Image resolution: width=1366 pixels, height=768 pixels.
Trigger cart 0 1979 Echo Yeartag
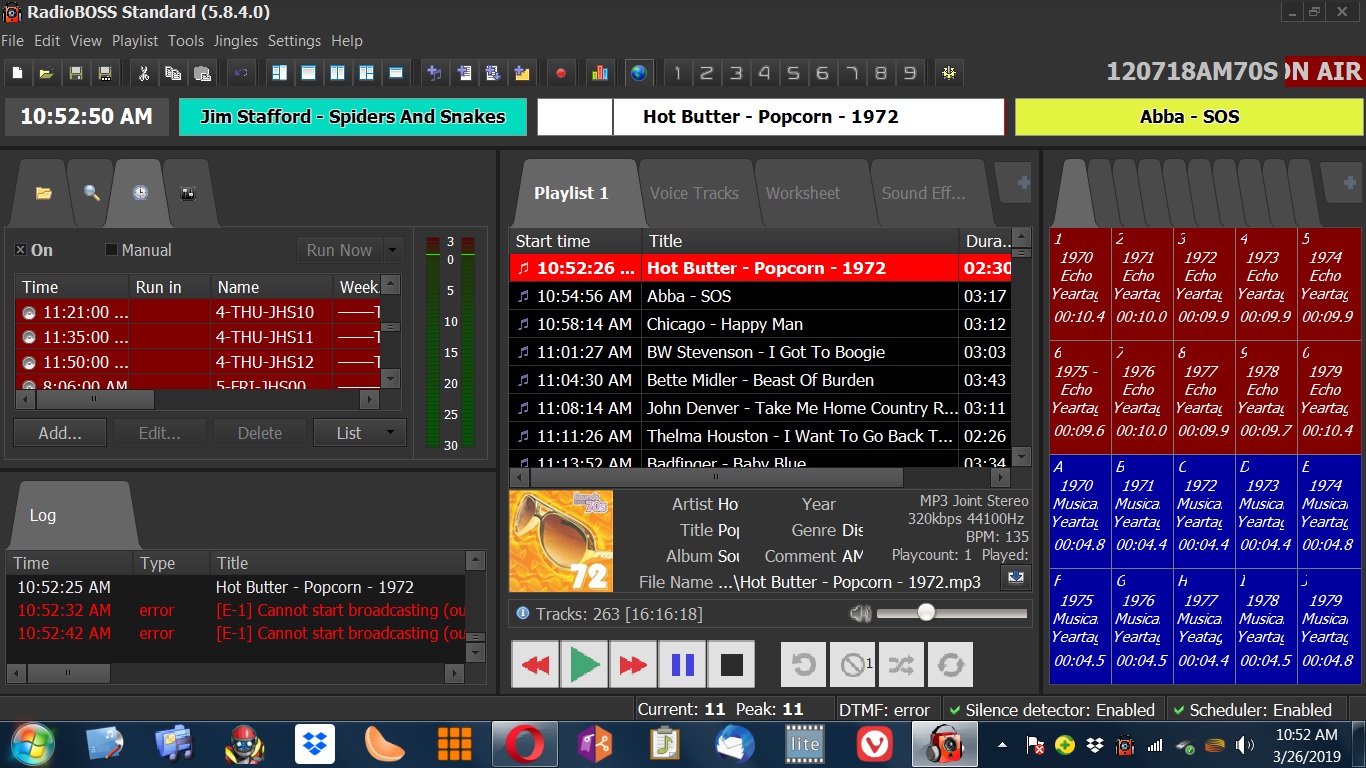click(1330, 398)
